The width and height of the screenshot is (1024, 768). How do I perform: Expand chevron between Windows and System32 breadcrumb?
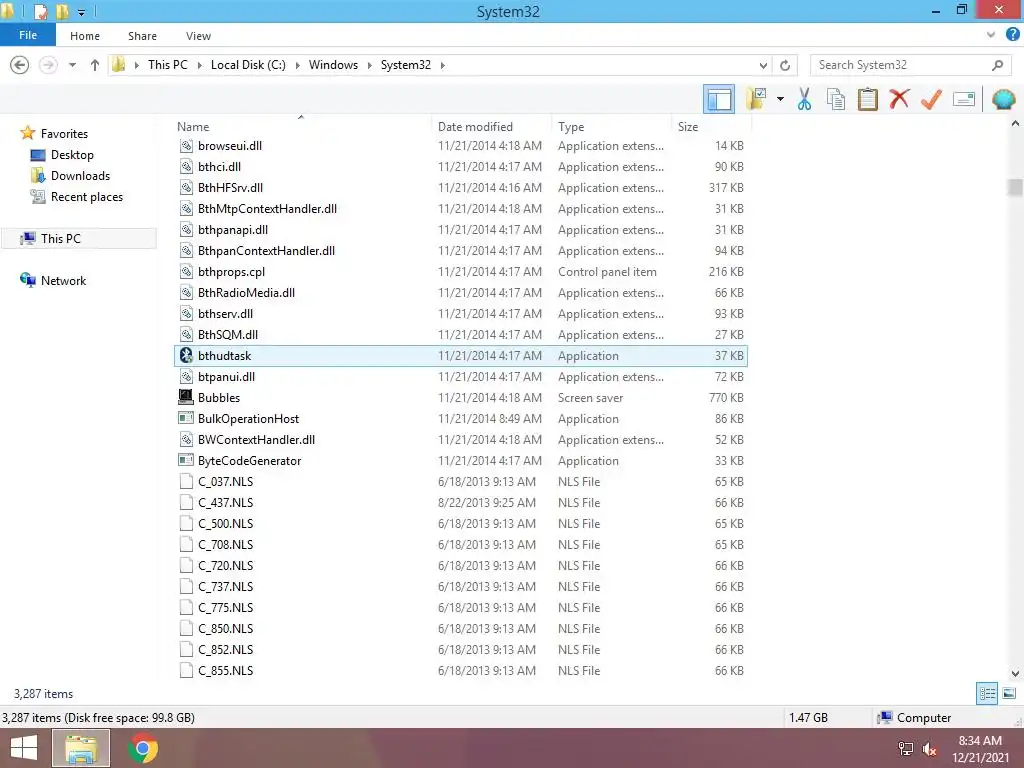pyautogui.click(x=370, y=65)
